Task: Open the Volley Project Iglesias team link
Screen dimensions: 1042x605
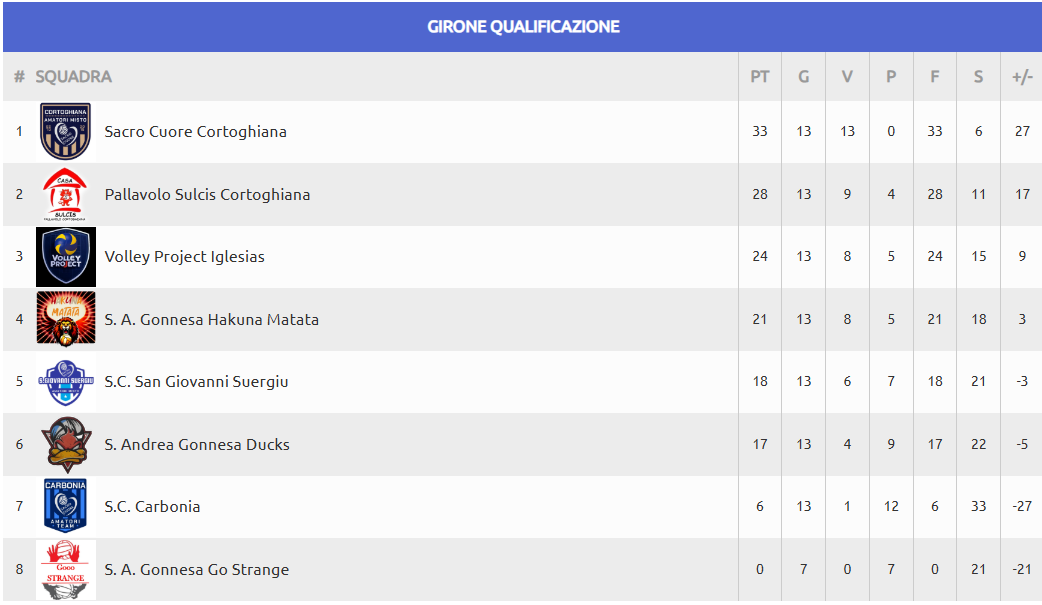Action: pos(184,257)
